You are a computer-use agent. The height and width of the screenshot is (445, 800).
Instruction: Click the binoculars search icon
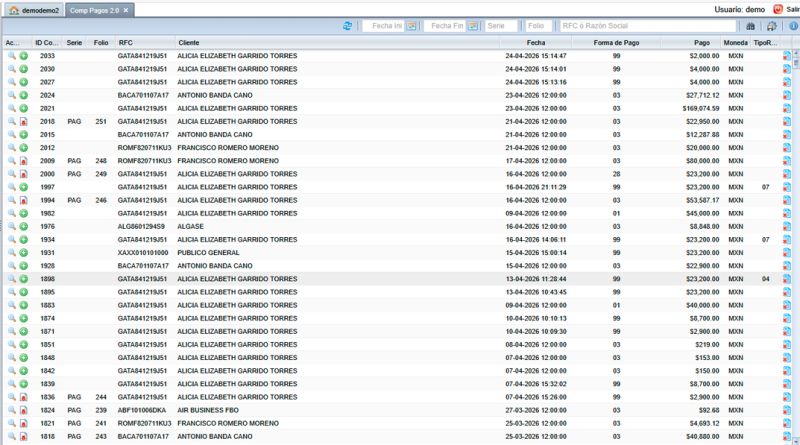(751, 26)
